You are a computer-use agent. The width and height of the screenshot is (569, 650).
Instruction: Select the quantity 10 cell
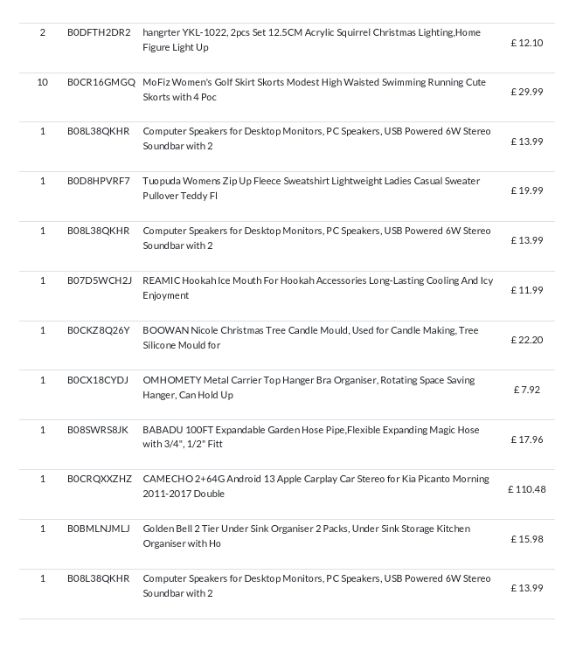[42, 82]
